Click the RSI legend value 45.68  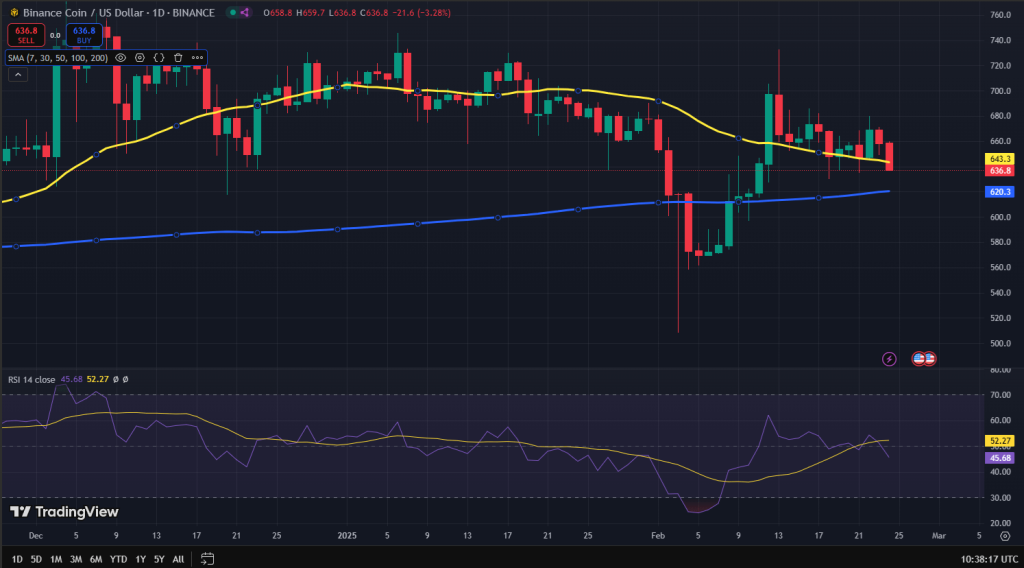(71, 379)
